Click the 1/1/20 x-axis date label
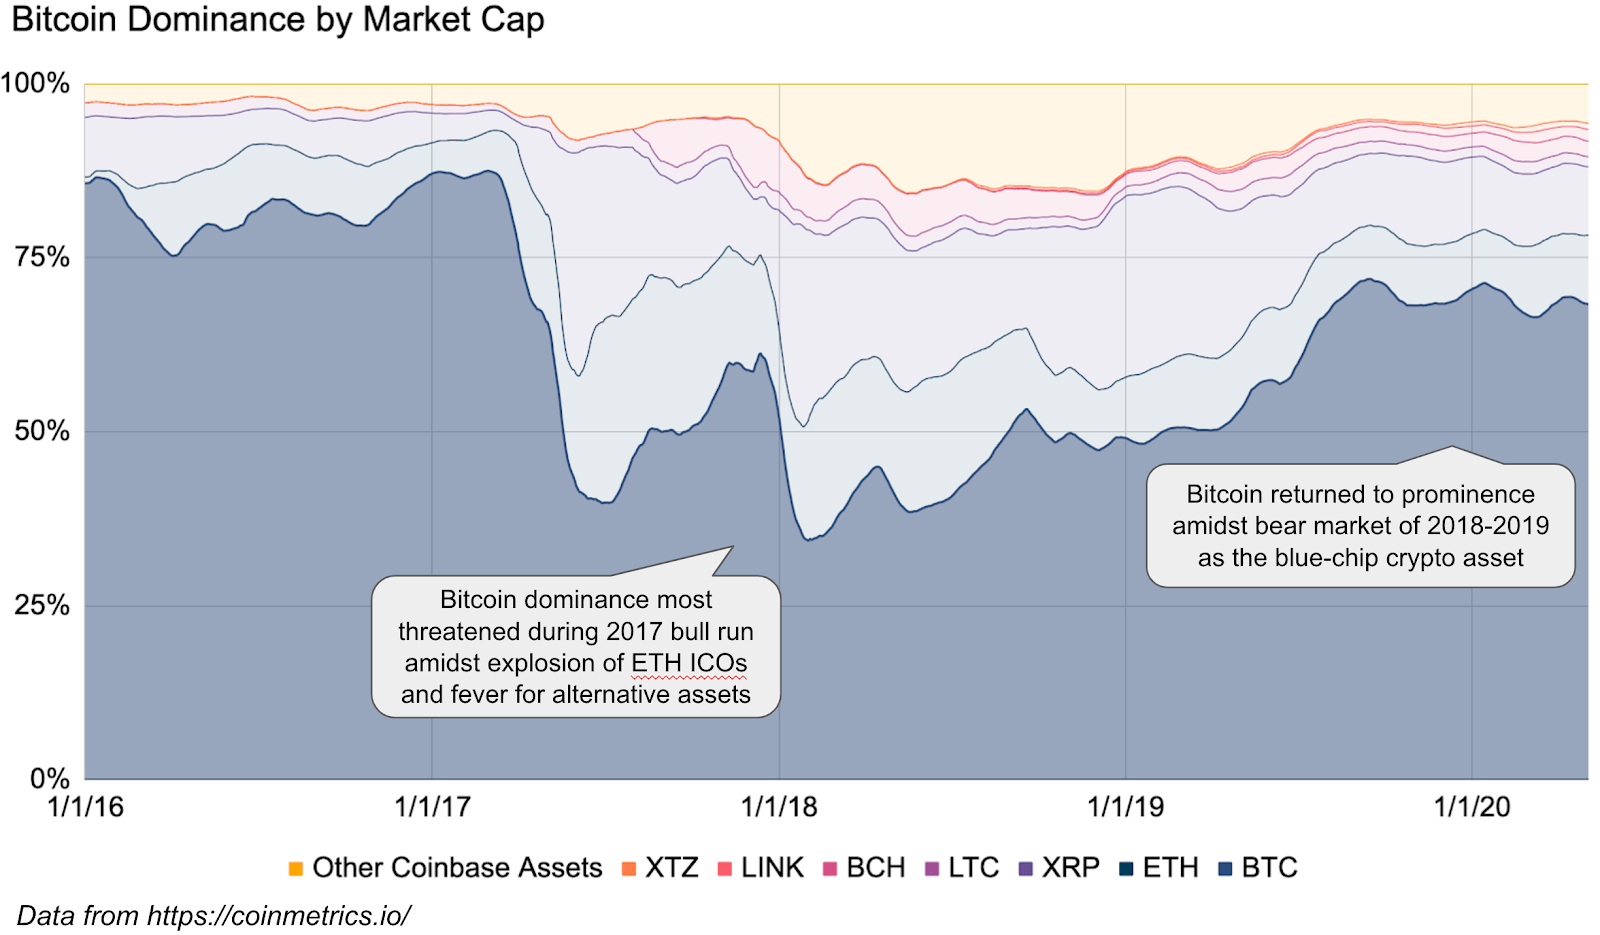The image size is (1600, 935). (x=1472, y=807)
